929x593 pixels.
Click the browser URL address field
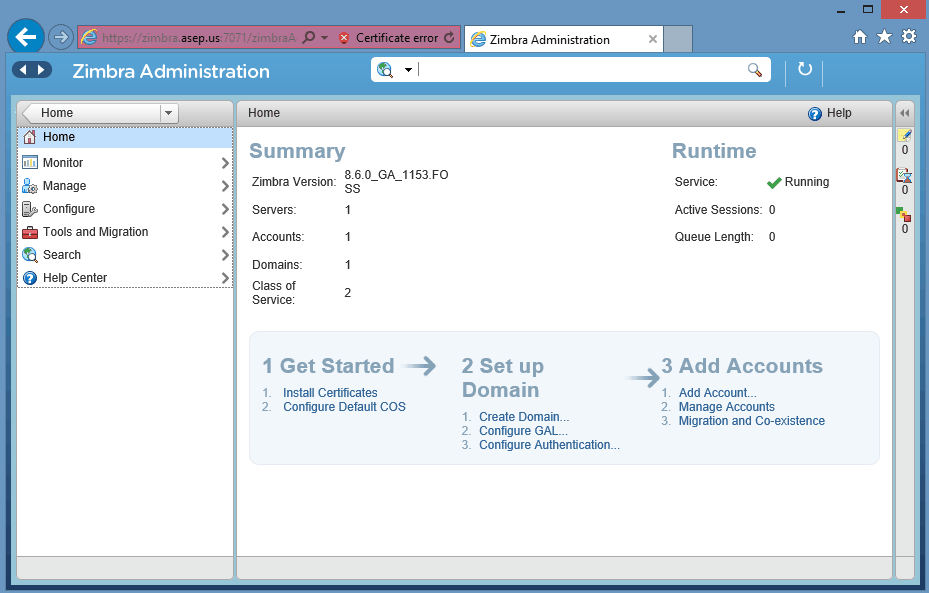coord(198,38)
